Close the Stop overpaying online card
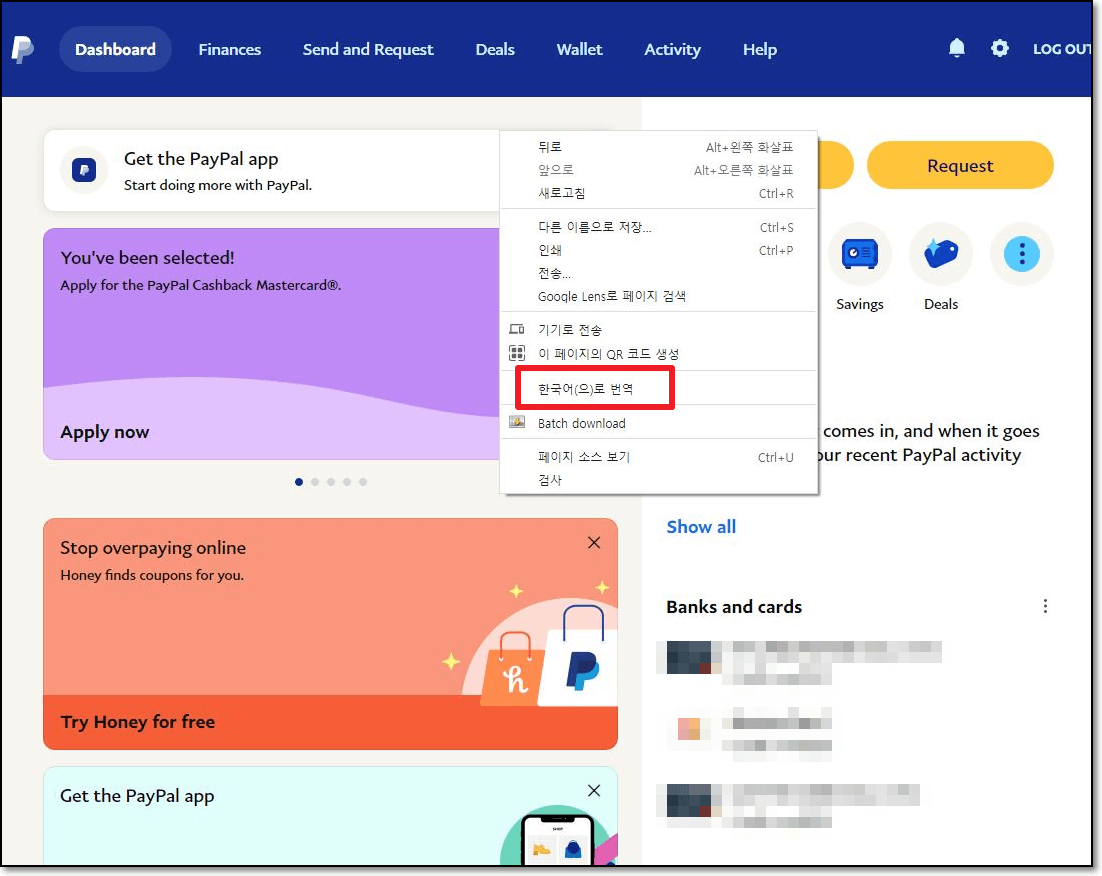Image resolution: width=1102 pixels, height=876 pixels. click(x=594, y=543)
